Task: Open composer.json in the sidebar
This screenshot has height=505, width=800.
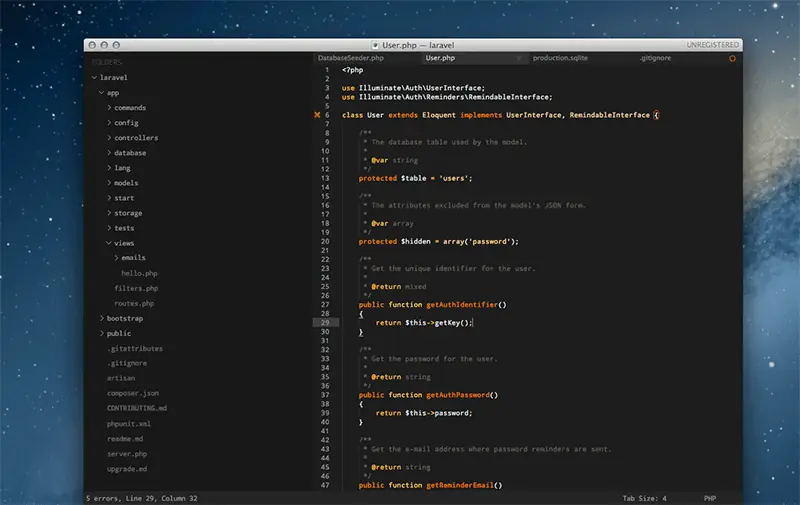Action: pos(133,393)
